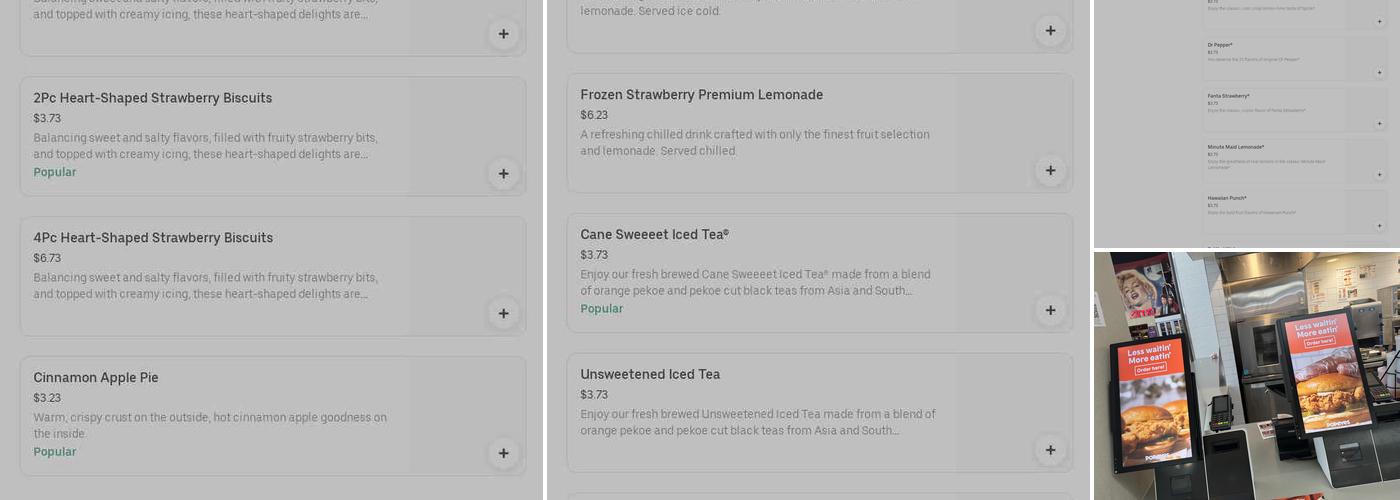Click plus icon beside Fanta Strawberry
The image size is (1400, 500).
pyautogui.click(x=1379, y=124)
